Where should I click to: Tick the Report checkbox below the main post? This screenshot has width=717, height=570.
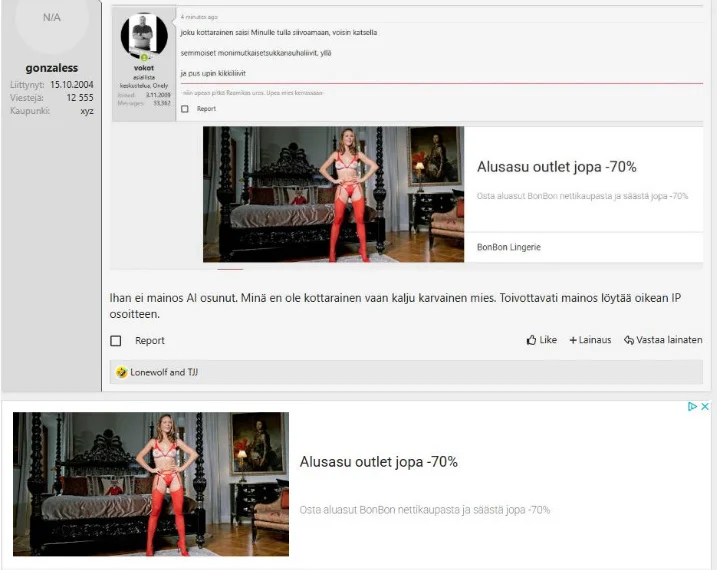(116, 341)
